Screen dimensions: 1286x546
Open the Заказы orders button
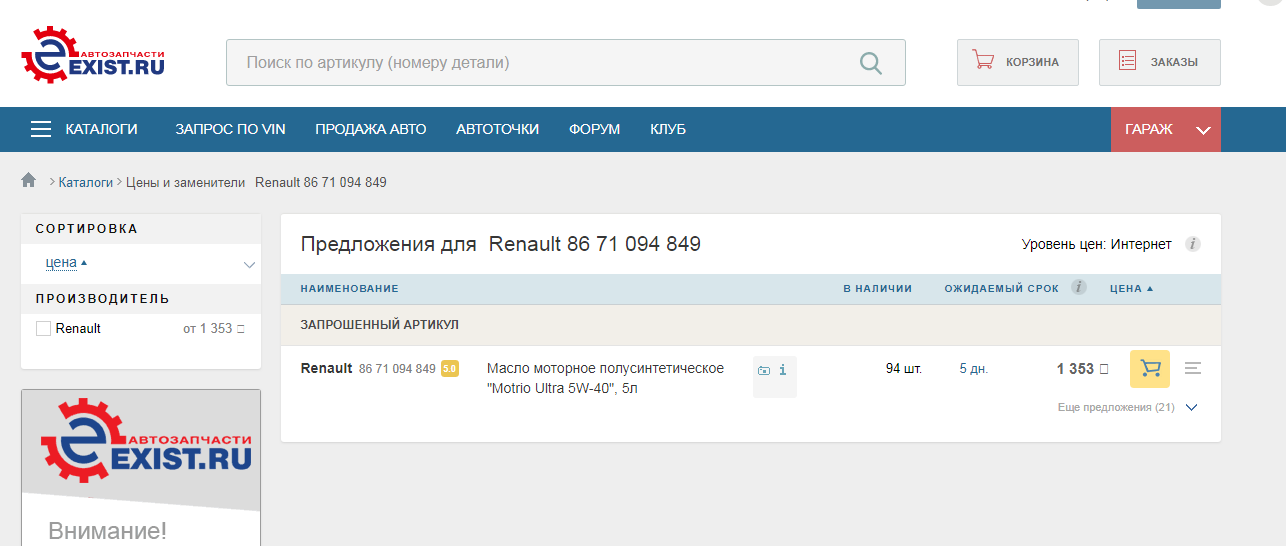1159,62
